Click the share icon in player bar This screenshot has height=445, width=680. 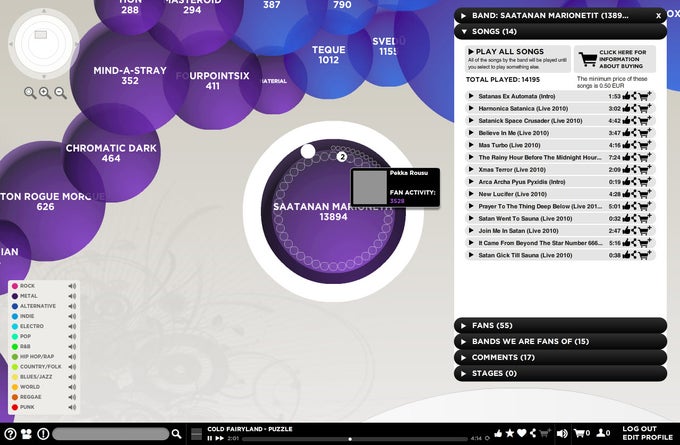click(533, 433)
